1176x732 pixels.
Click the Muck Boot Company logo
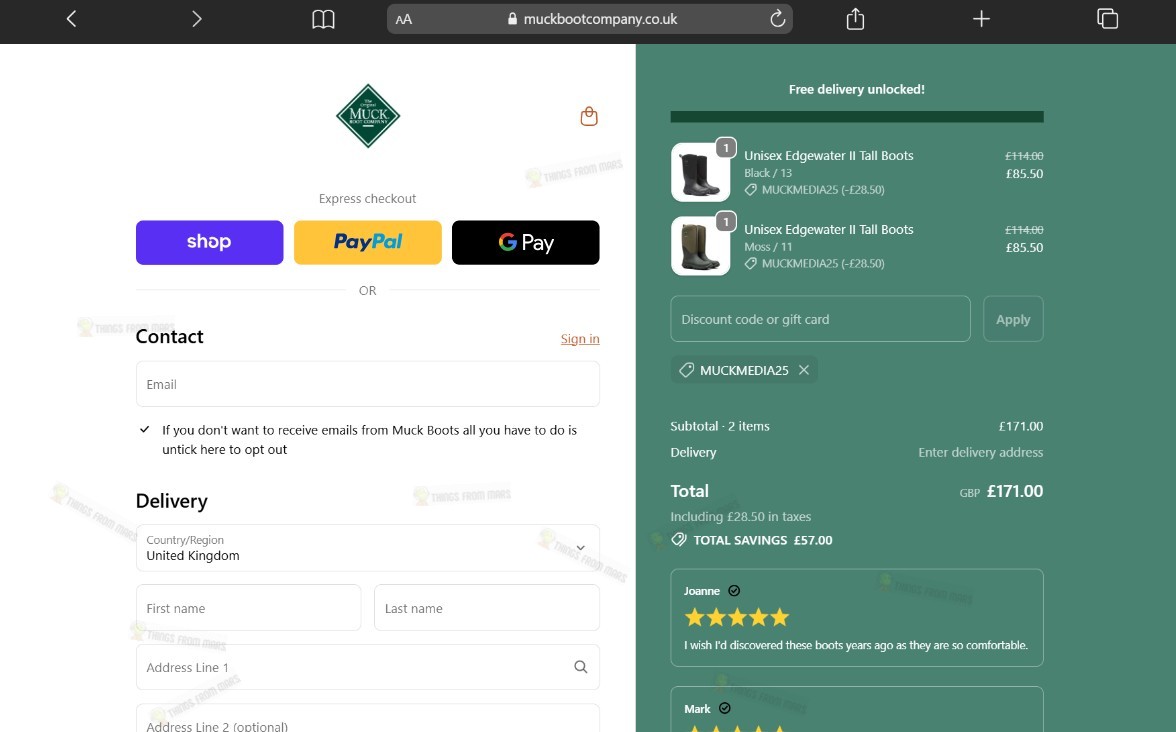[x=368, y=116]
